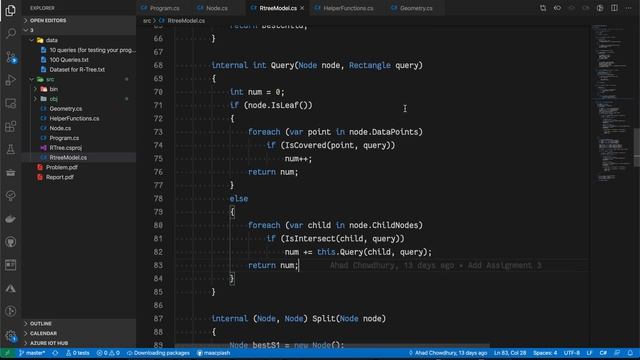The width and height of the screenshot is (640, 360).
Task: Open RTree.csproj project file
Action: coord(79,148)
